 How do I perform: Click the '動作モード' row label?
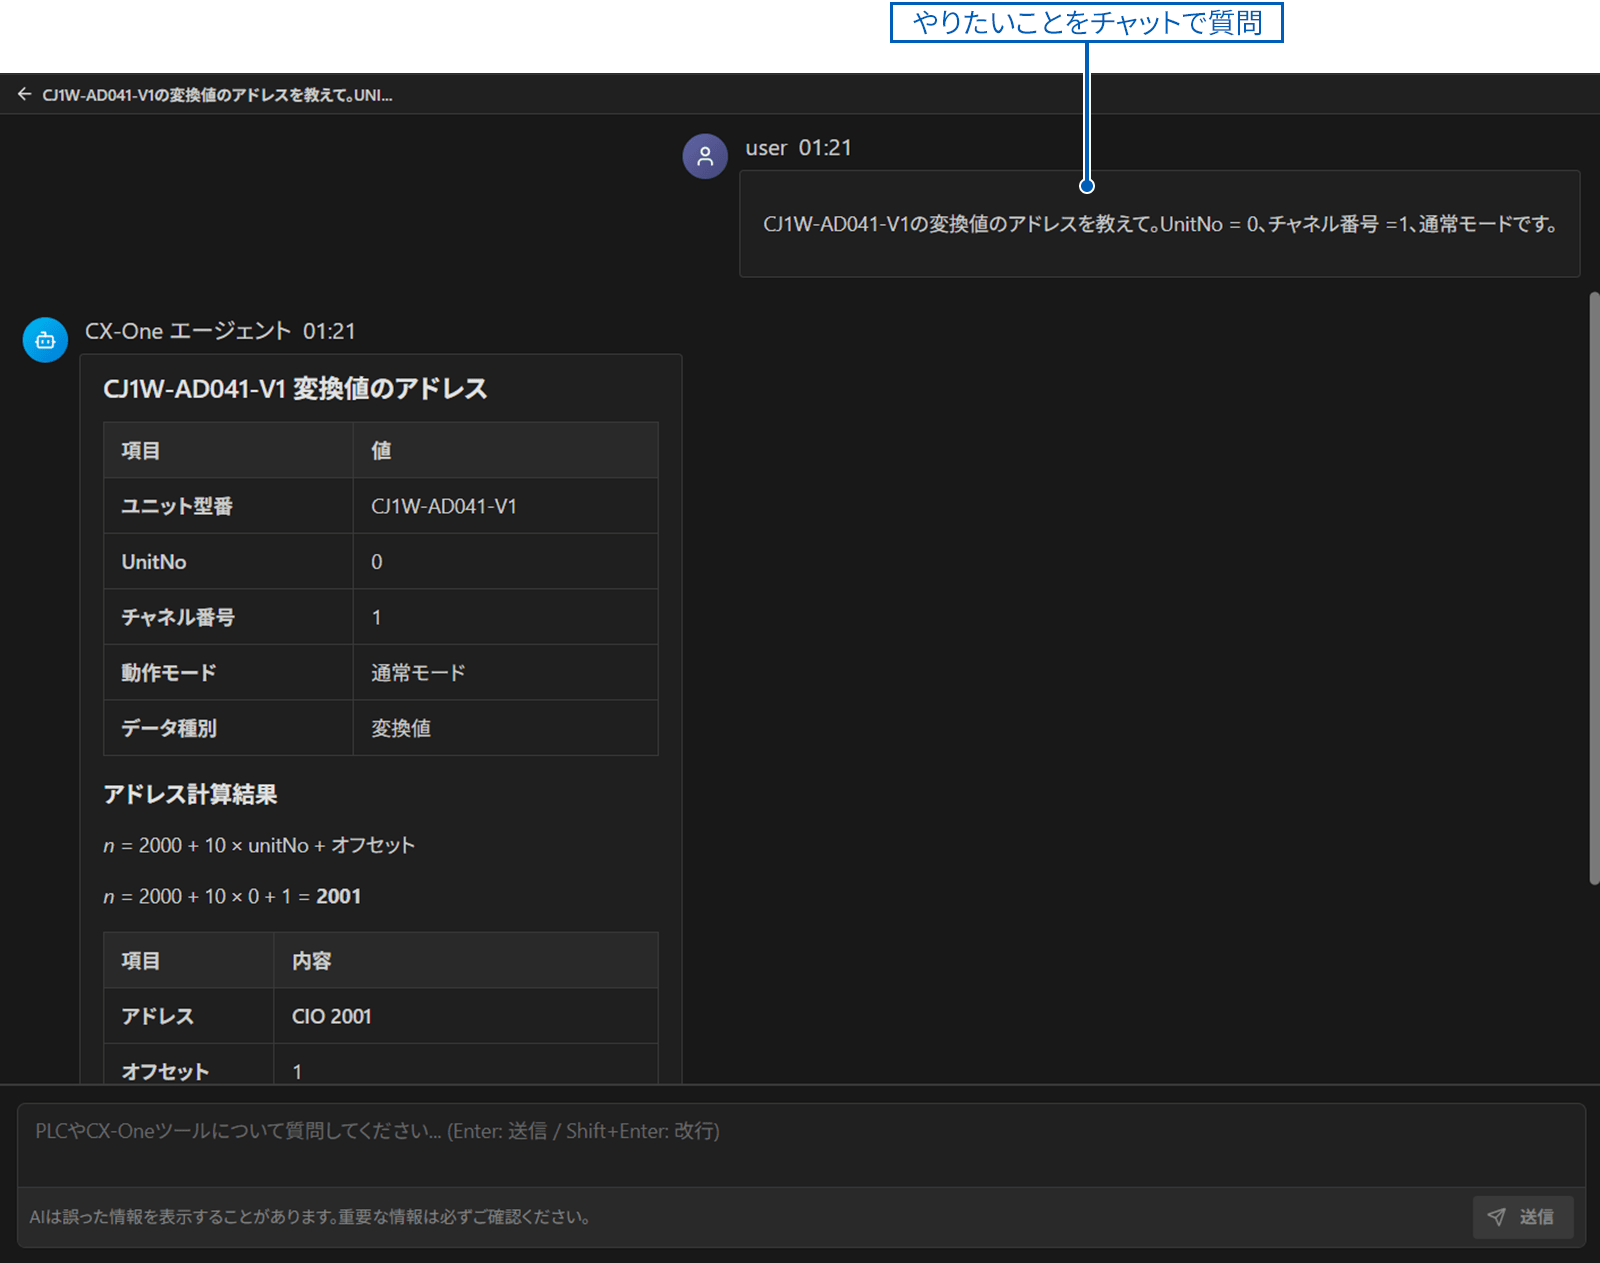[x=228, y=673]
